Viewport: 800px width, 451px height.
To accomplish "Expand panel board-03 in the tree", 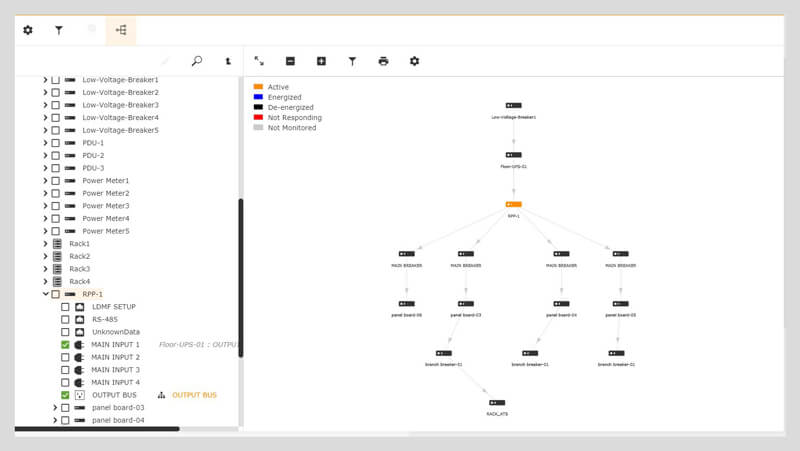I will pyautogui.click(x=55, y=408).
